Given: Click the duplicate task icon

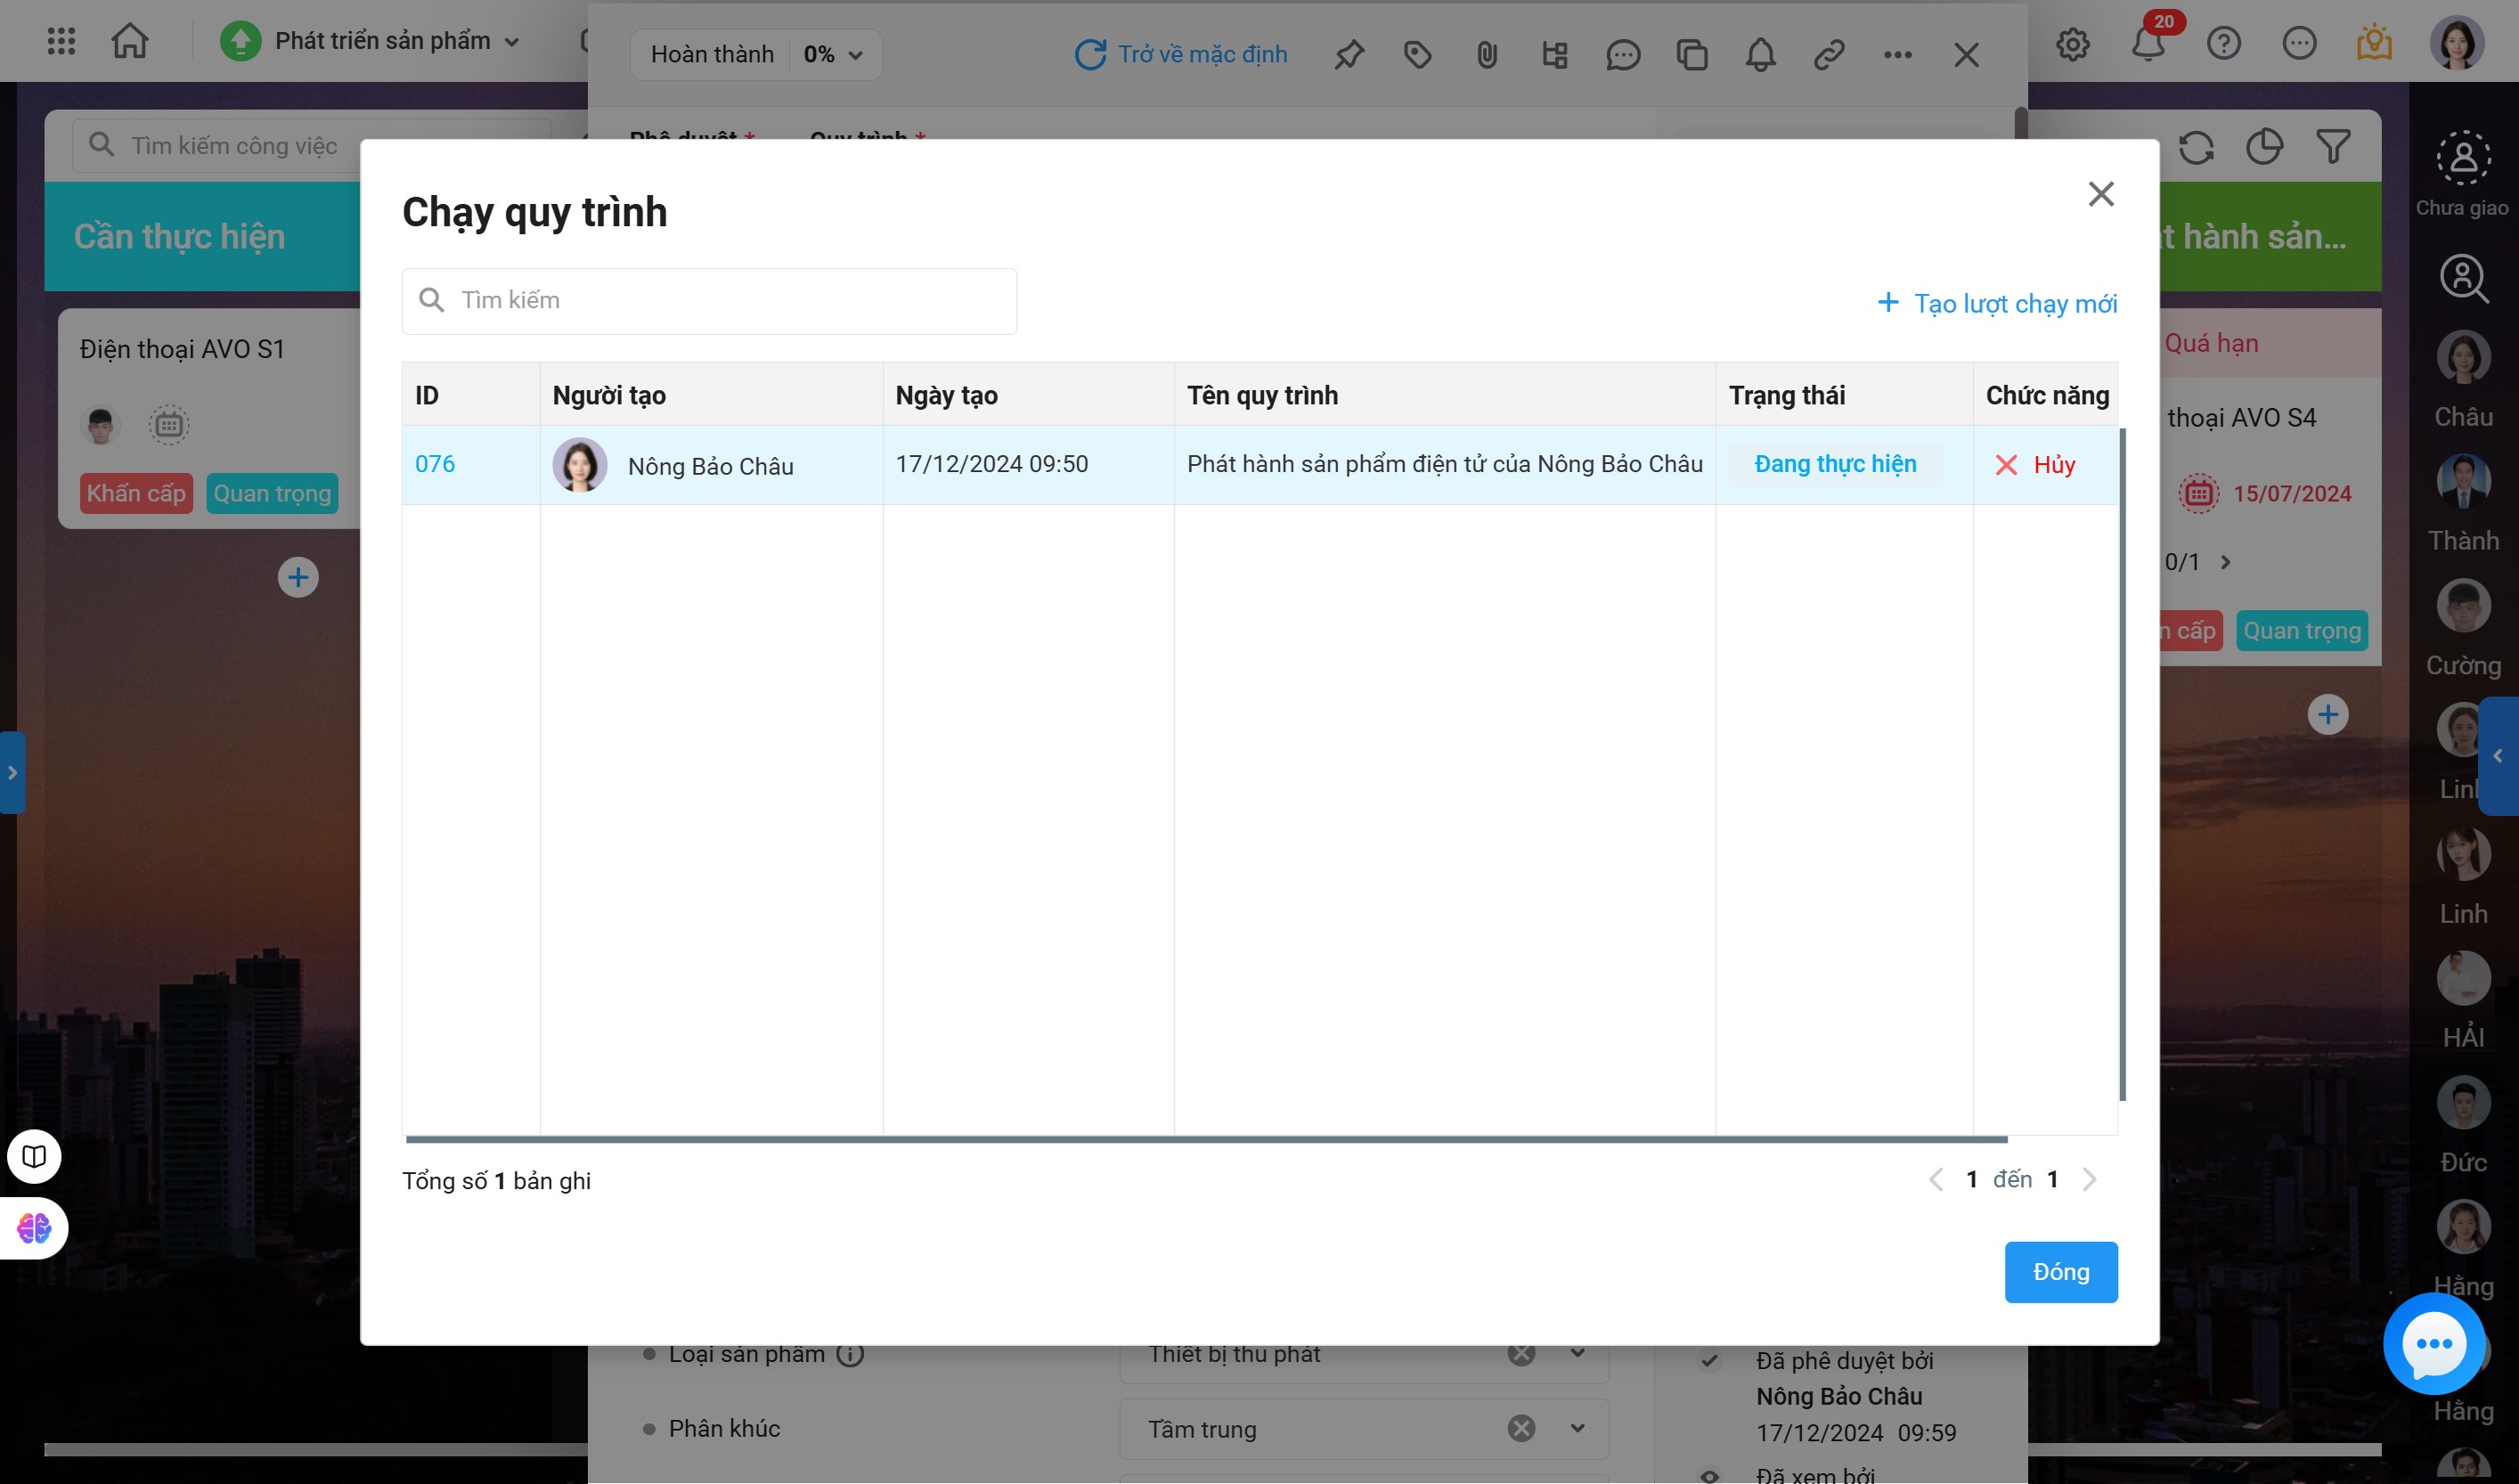Looking at the screenshot, I should point(1691,55).
